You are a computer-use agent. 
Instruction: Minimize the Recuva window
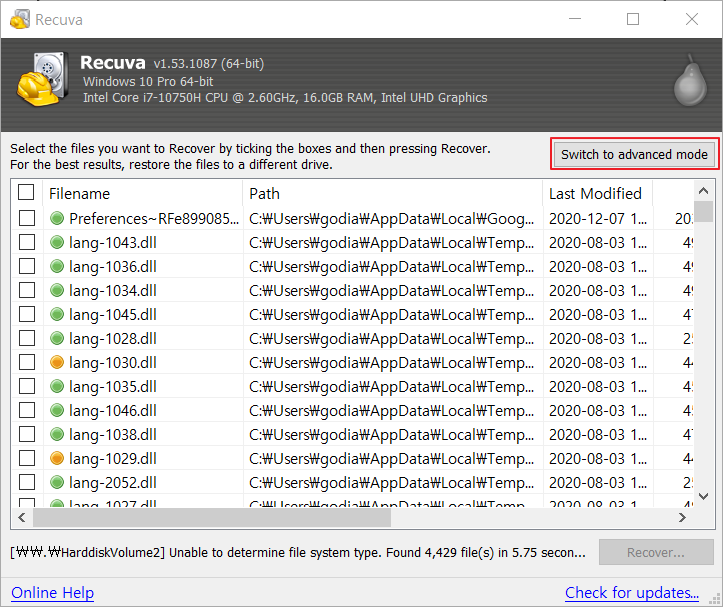click(x=575, y=19)
